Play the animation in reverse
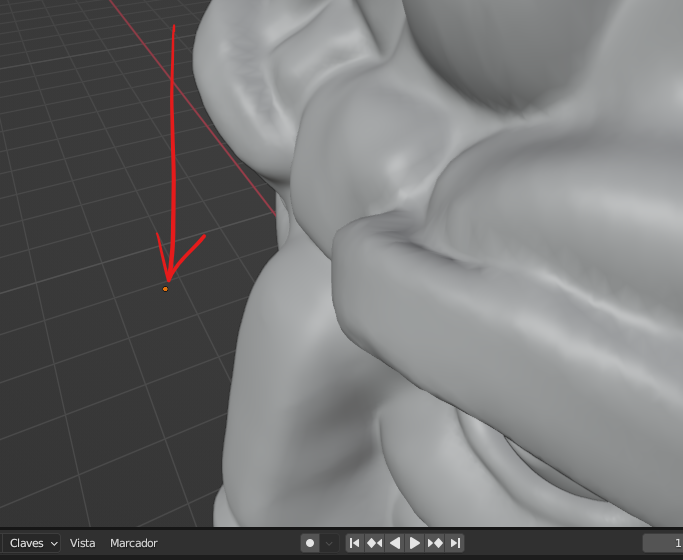This screenshot has height=560, width=683. click(395, 543)
